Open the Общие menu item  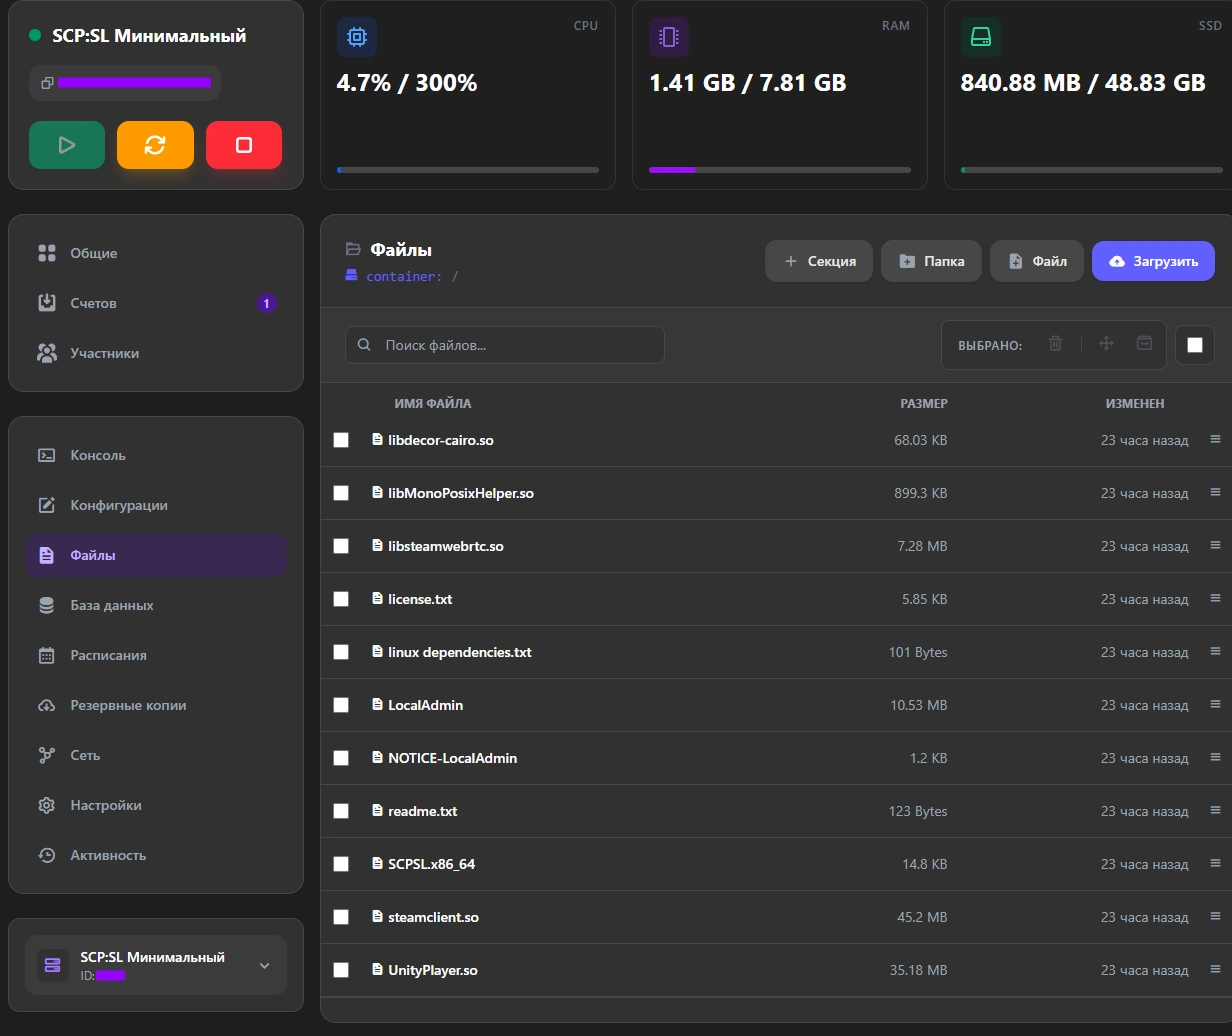156,253
